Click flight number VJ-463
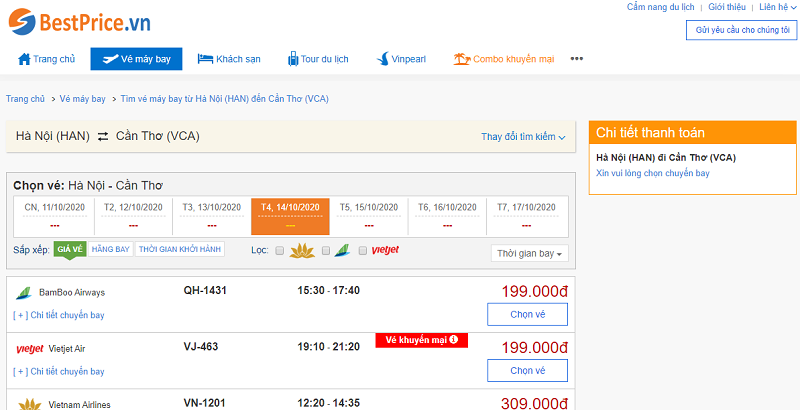This screenshot has height=410, width=800. point(201,347)
